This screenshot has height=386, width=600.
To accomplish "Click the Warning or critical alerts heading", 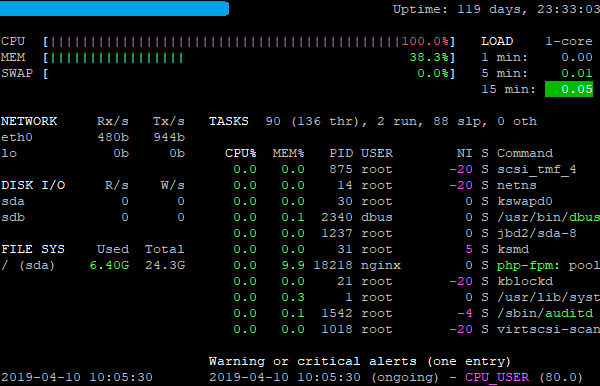I will [360, 362].
